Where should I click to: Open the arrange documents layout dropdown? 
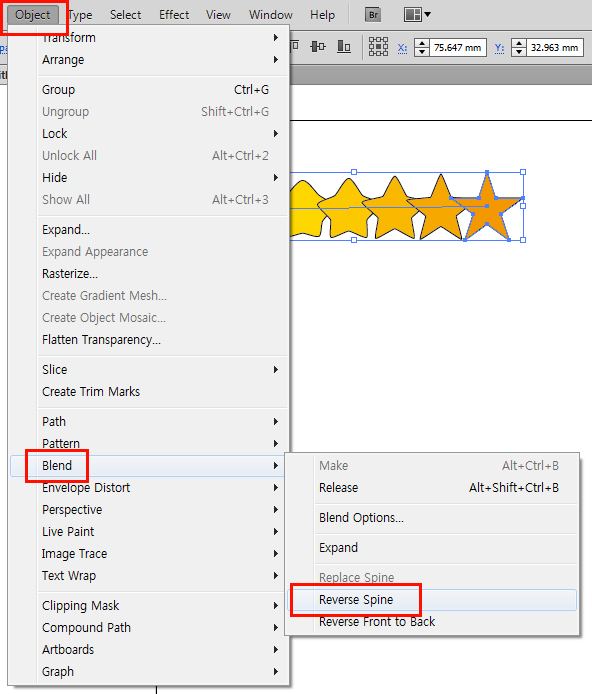(417, 15)
